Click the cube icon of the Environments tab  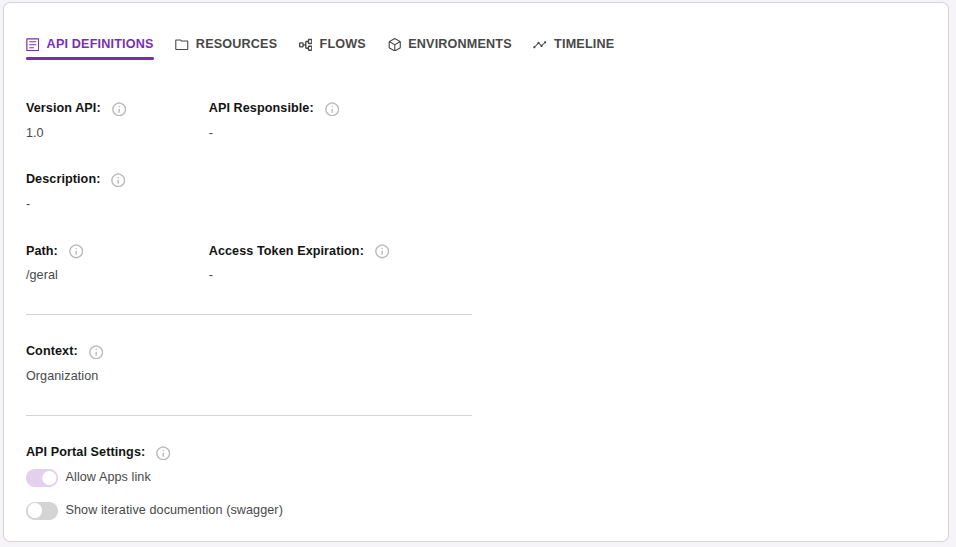click(x=395, y=45)
